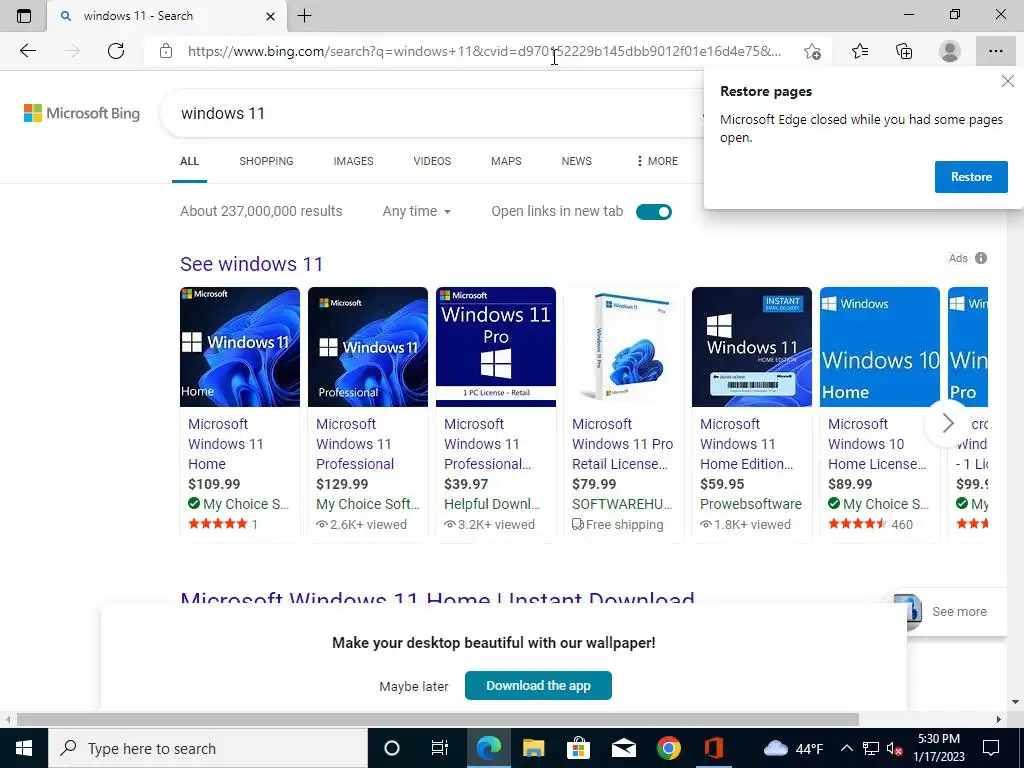Open Cortana circle on taskbar
The width and height of the screenshot is (1024, 768).
pos(392,748)
